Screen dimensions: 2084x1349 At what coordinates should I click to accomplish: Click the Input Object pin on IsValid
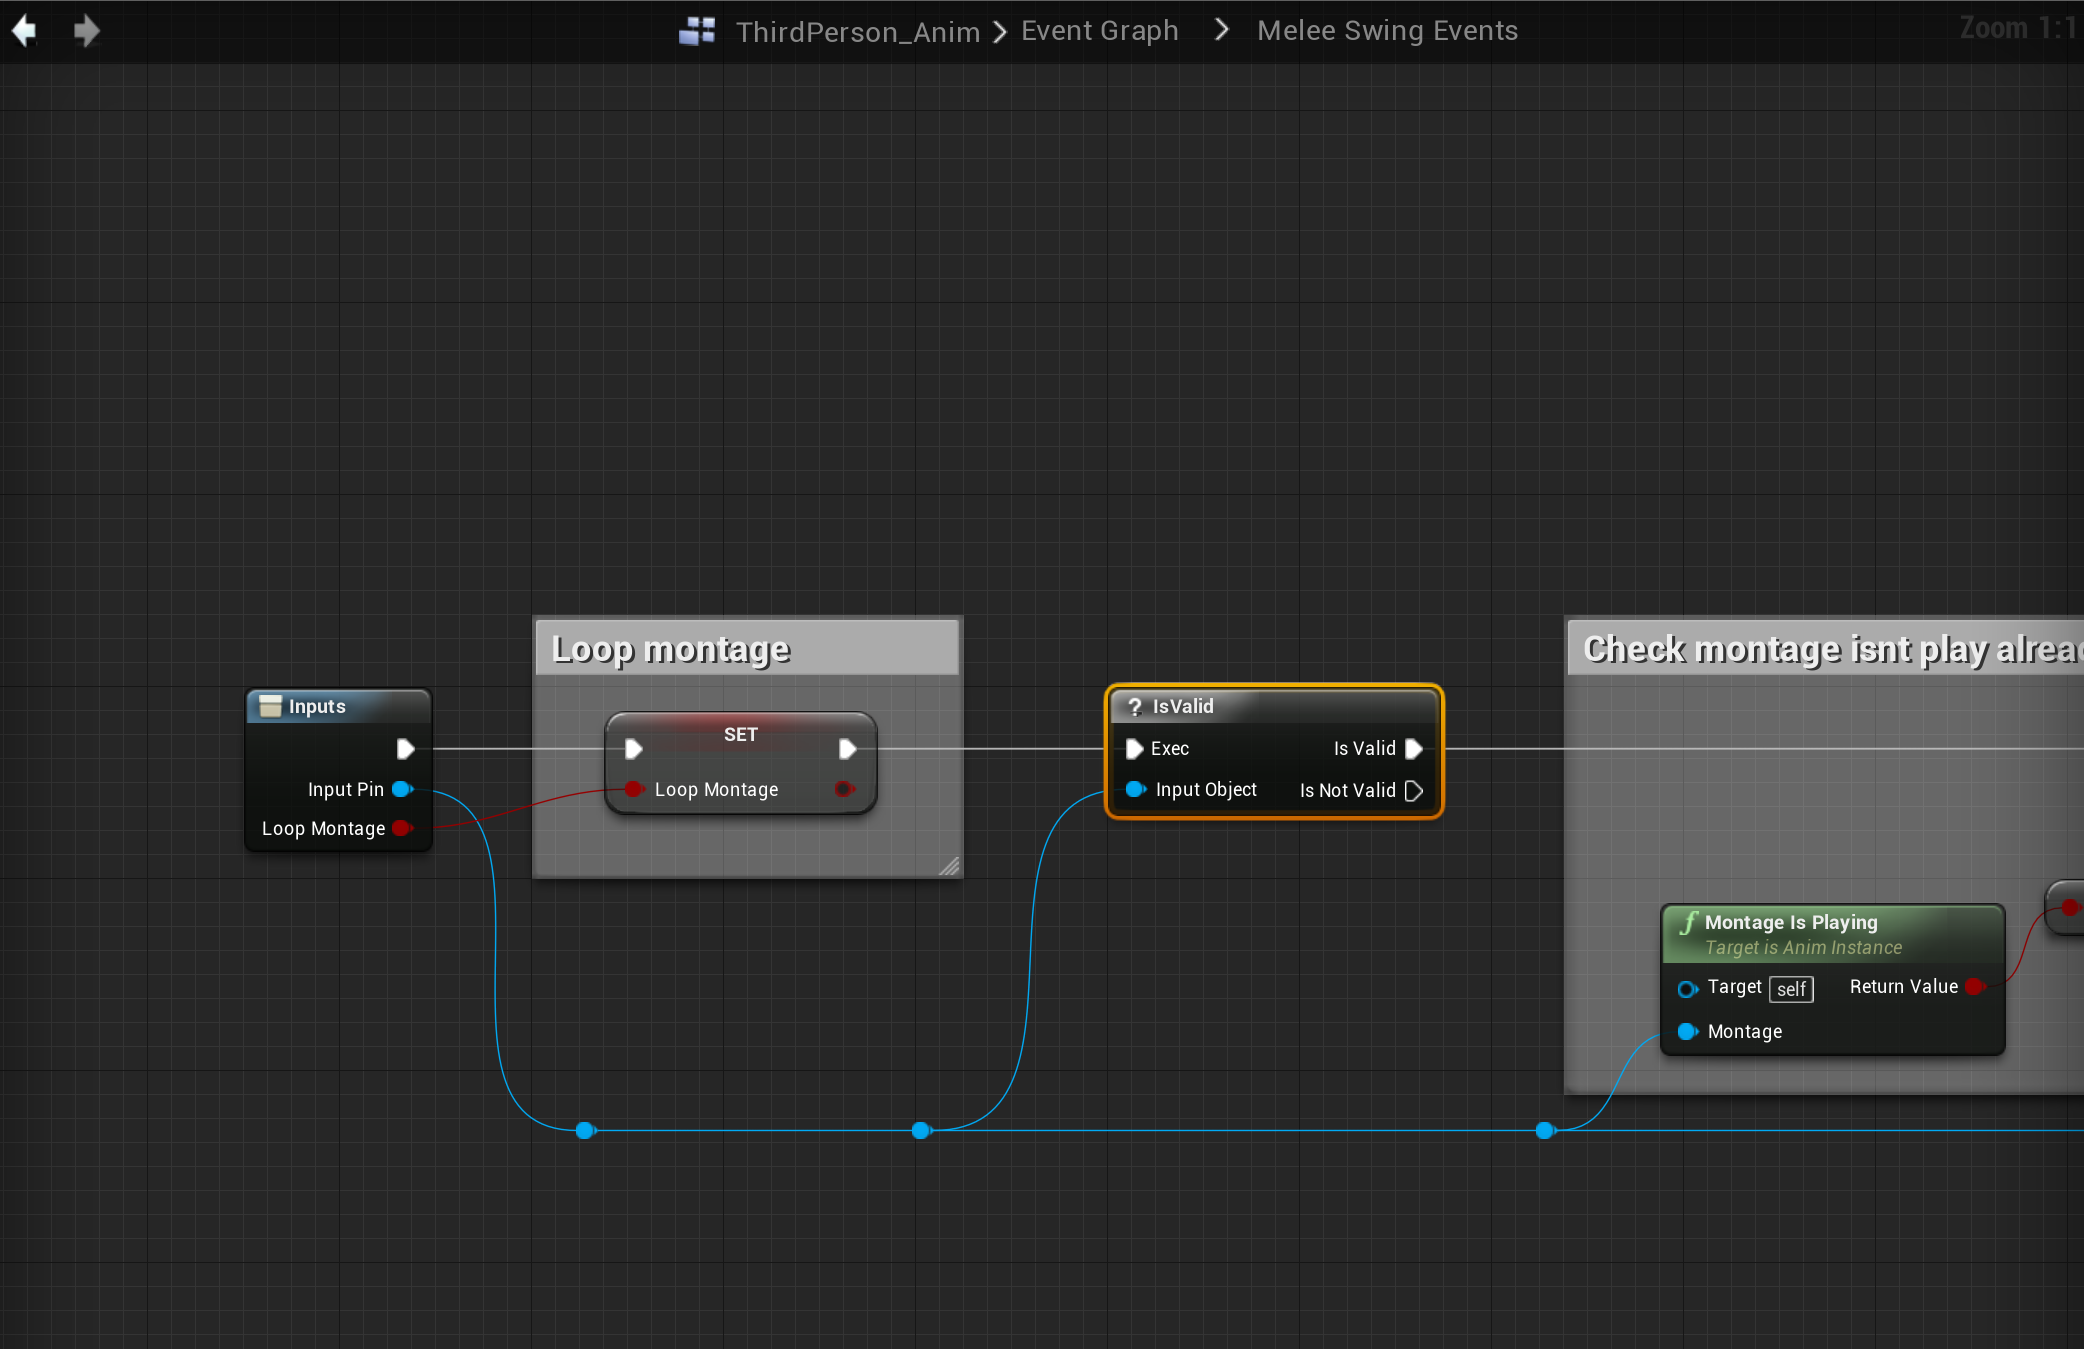1135,789
